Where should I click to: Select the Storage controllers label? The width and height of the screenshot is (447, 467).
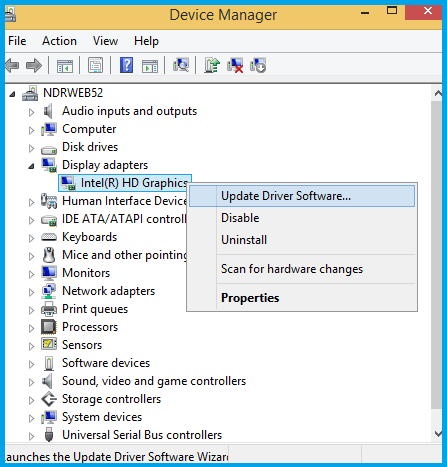coord(111,399)
